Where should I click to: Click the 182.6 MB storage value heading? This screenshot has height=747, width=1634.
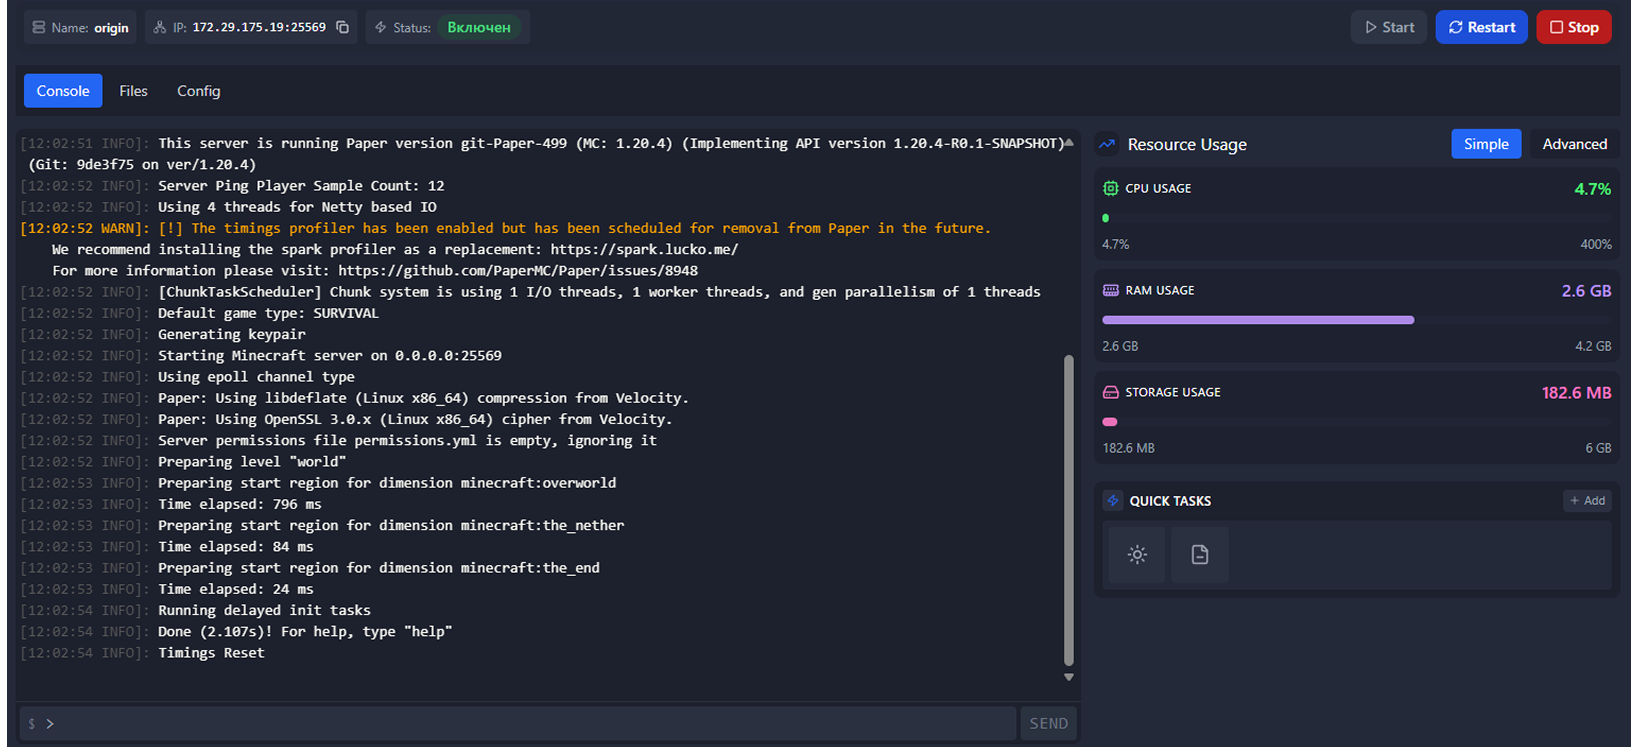1576,393
